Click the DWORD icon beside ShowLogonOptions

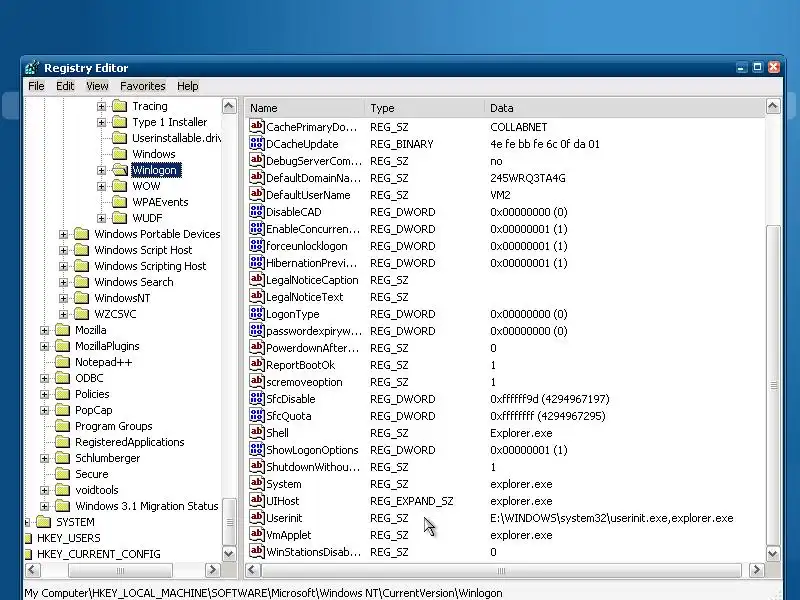(257, 449)
